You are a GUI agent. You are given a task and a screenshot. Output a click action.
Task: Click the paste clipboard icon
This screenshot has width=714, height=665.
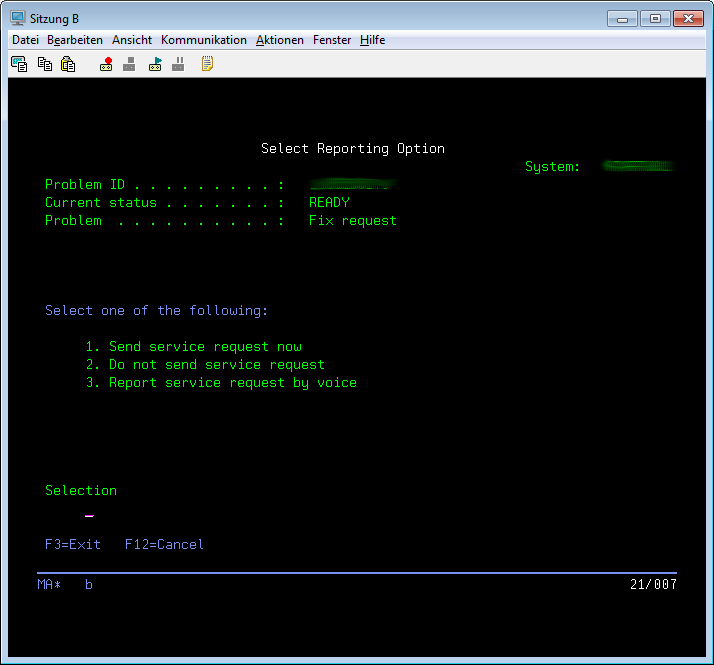pos(68,64)
